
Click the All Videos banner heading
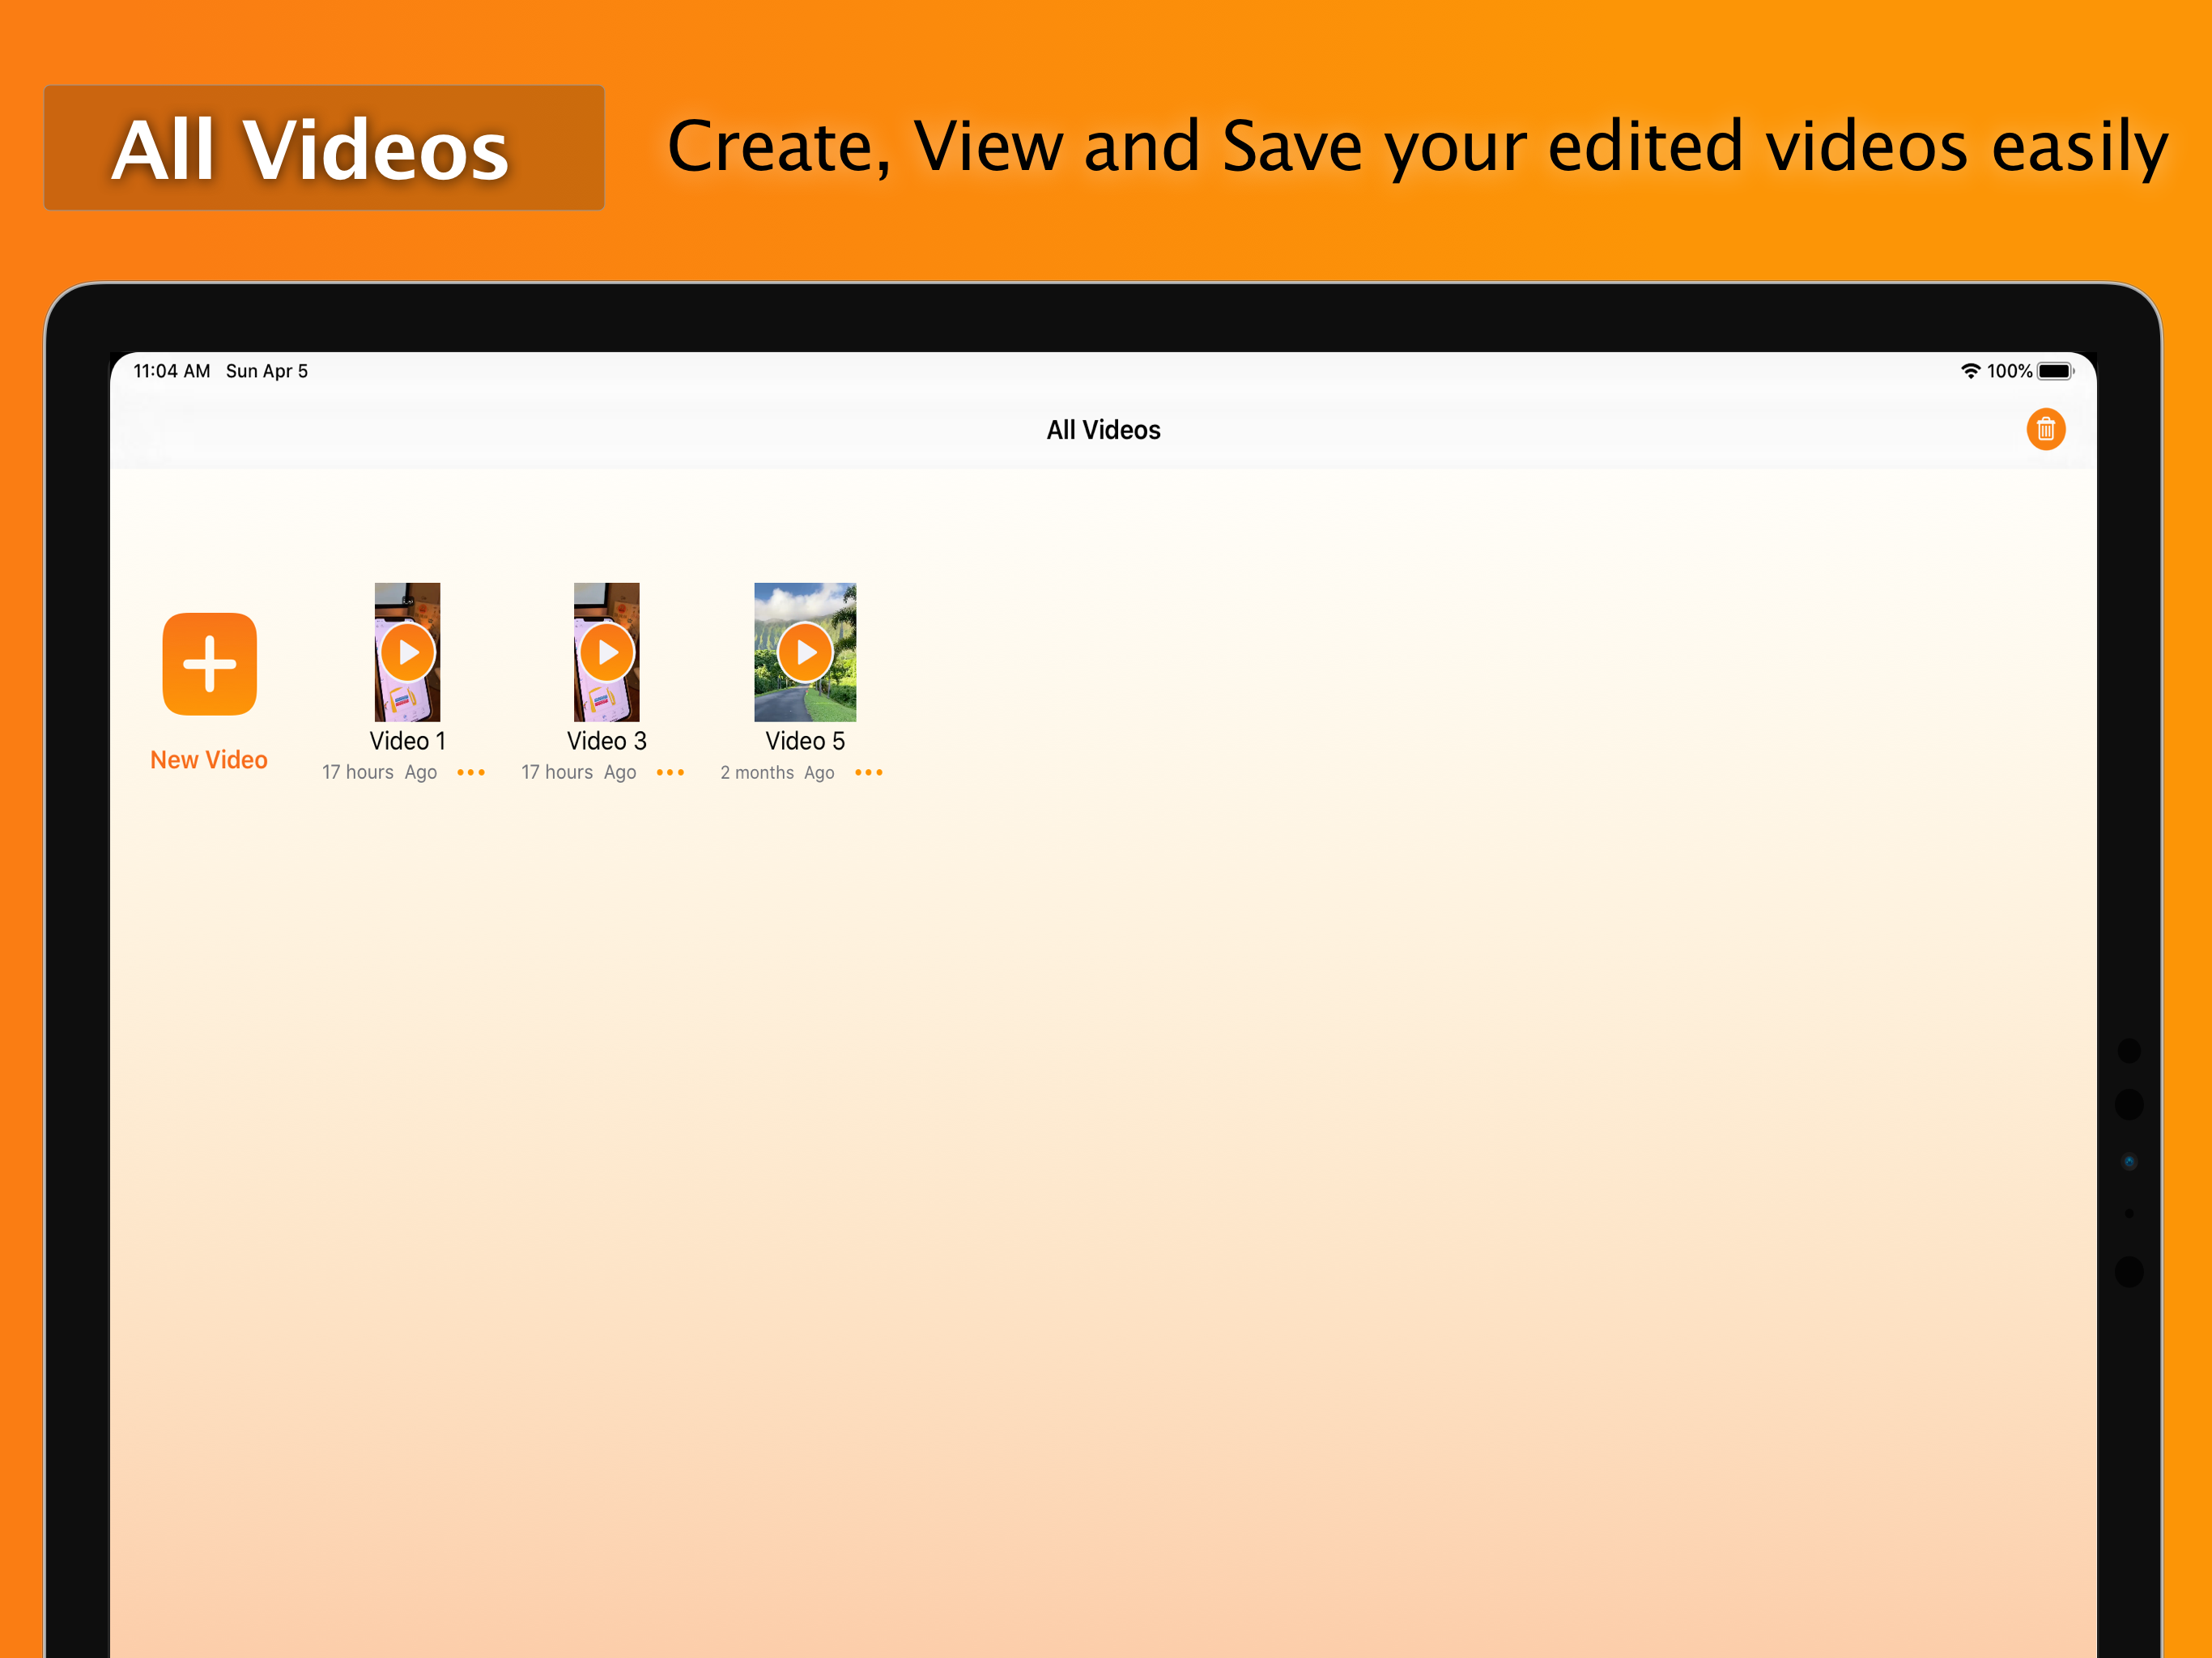point(311,150)
